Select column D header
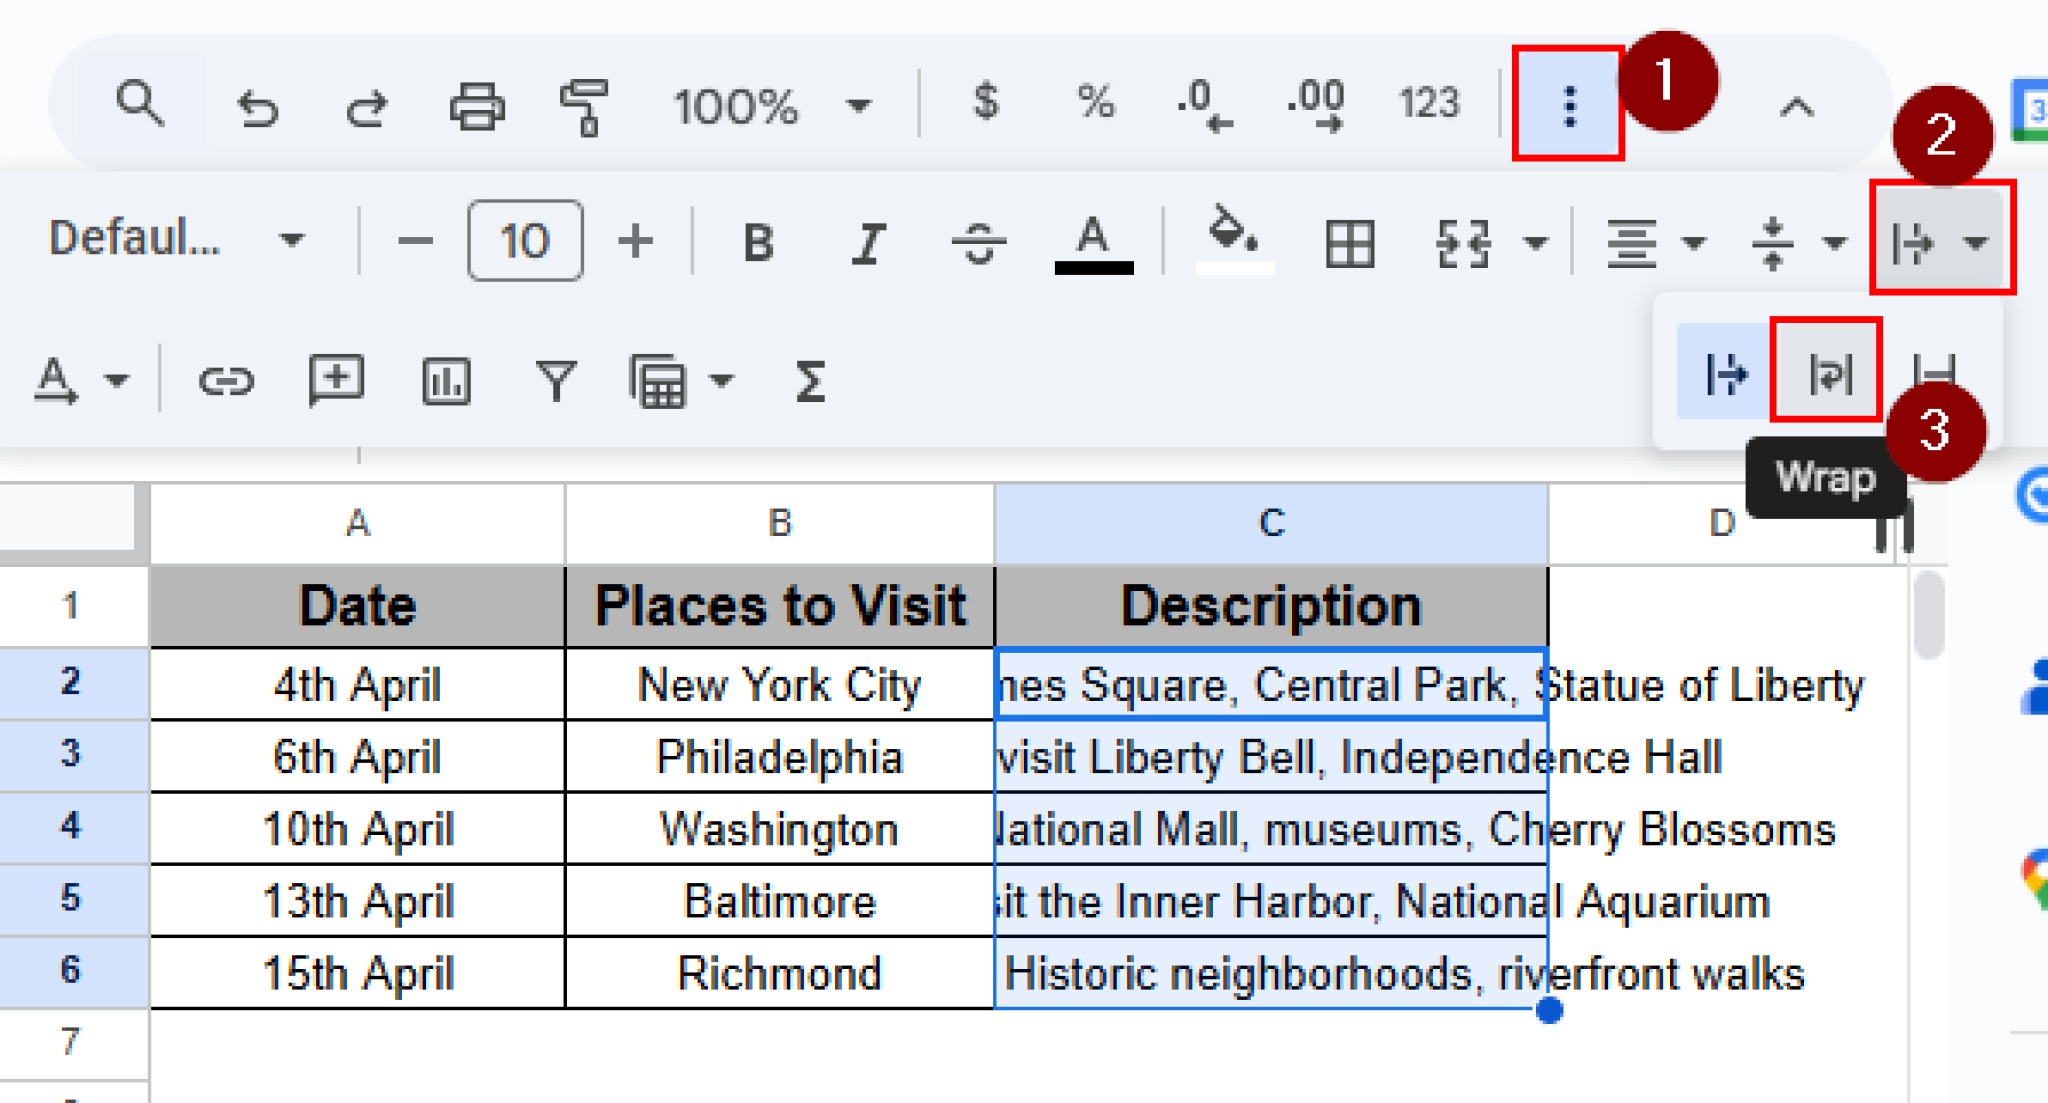 (x=1720, y=520)
